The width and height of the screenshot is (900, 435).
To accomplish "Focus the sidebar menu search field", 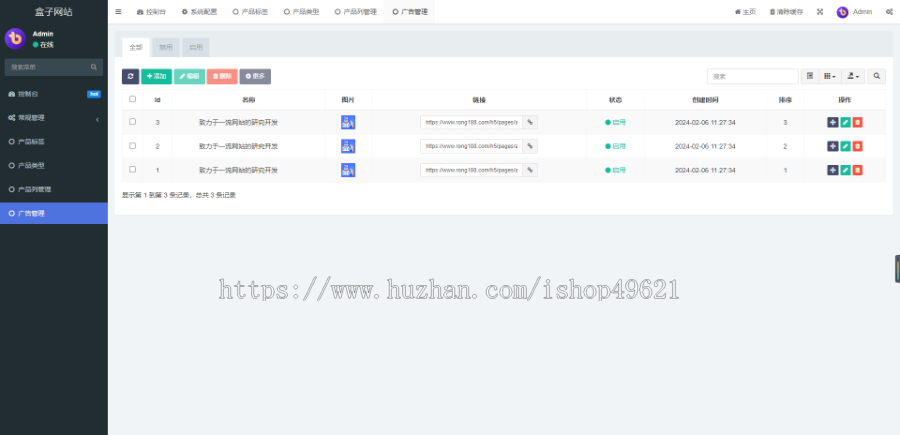I will 47,67.
